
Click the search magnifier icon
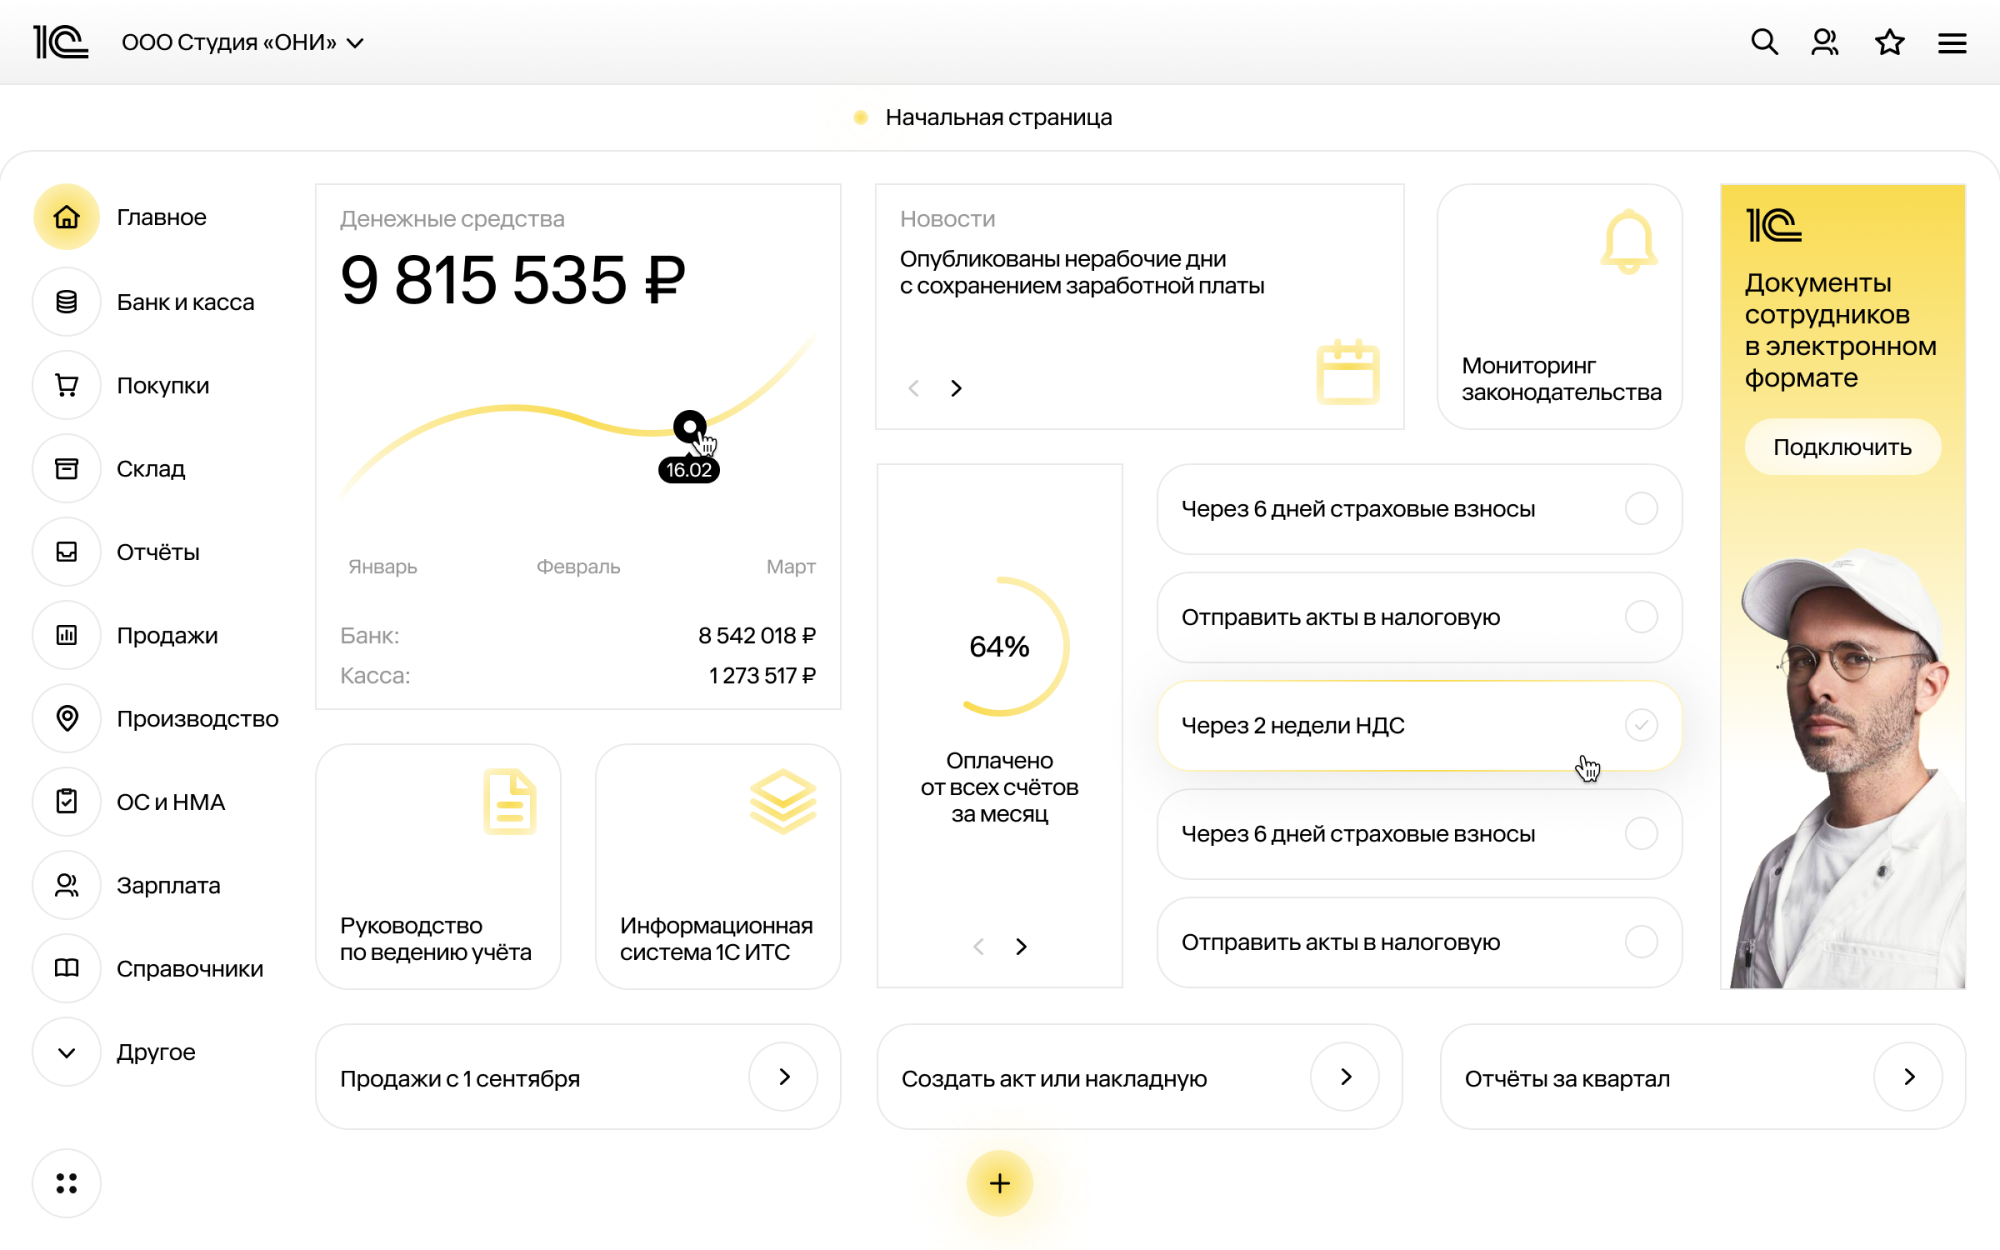[x=1764, y=42]
